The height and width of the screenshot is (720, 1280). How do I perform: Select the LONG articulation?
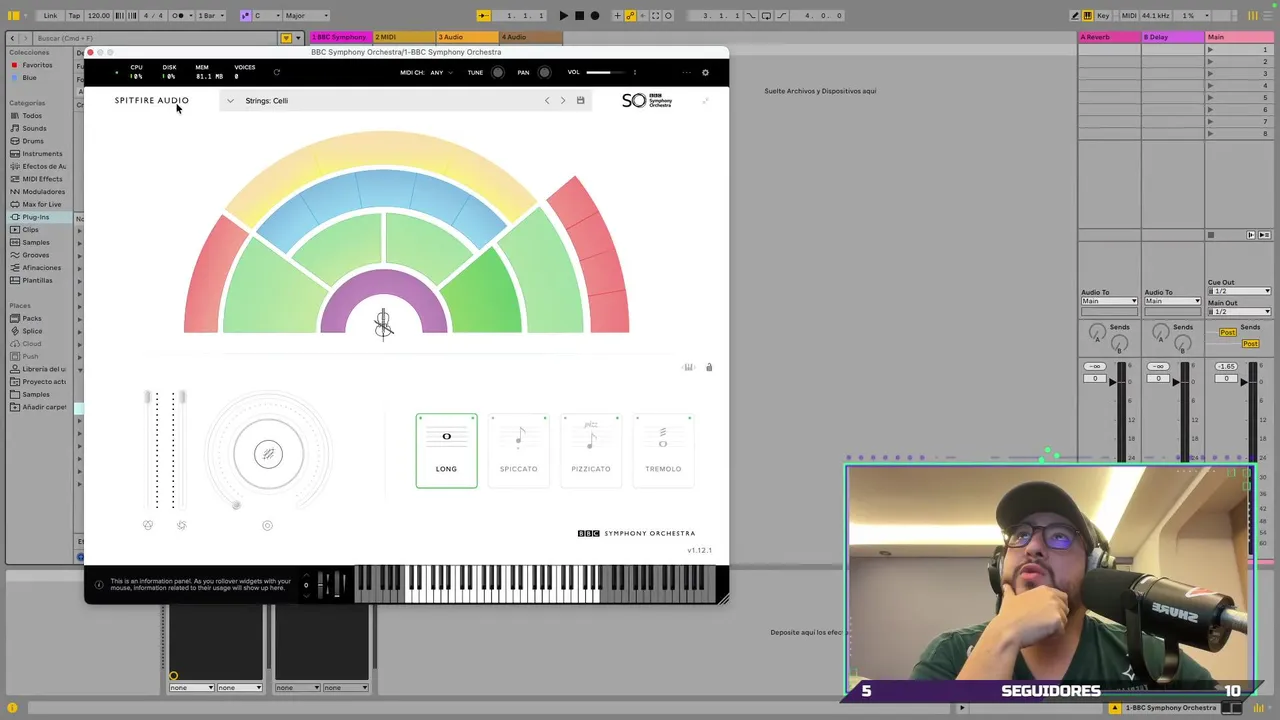447,451
